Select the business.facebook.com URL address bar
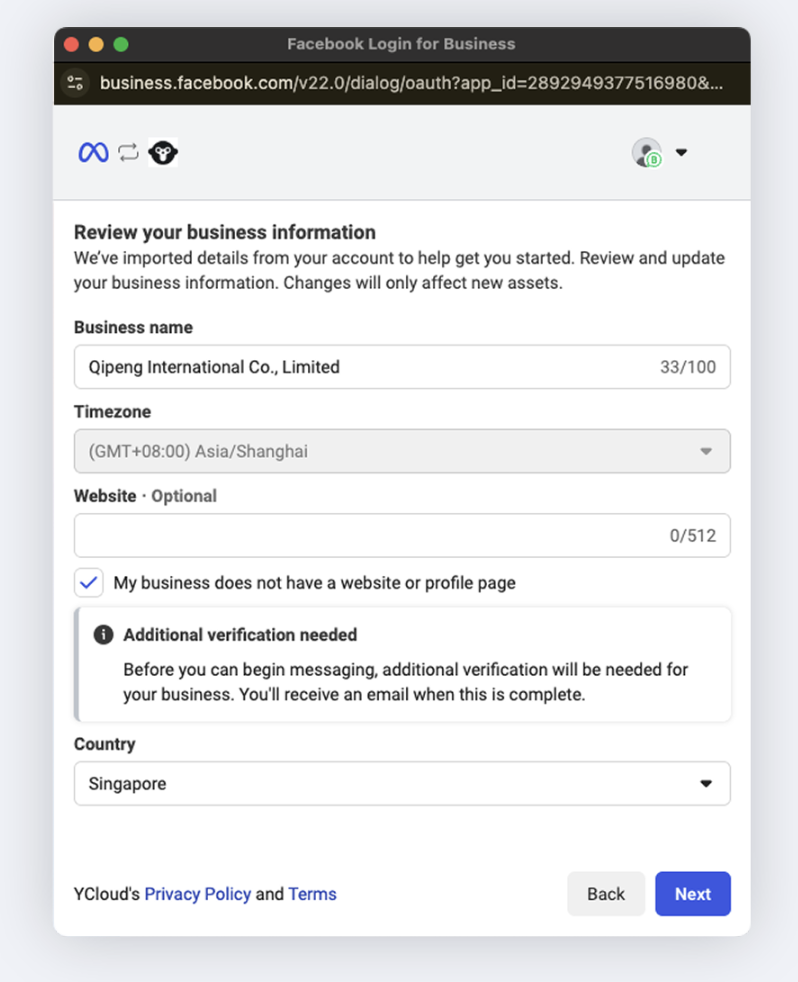 point(410,83)
